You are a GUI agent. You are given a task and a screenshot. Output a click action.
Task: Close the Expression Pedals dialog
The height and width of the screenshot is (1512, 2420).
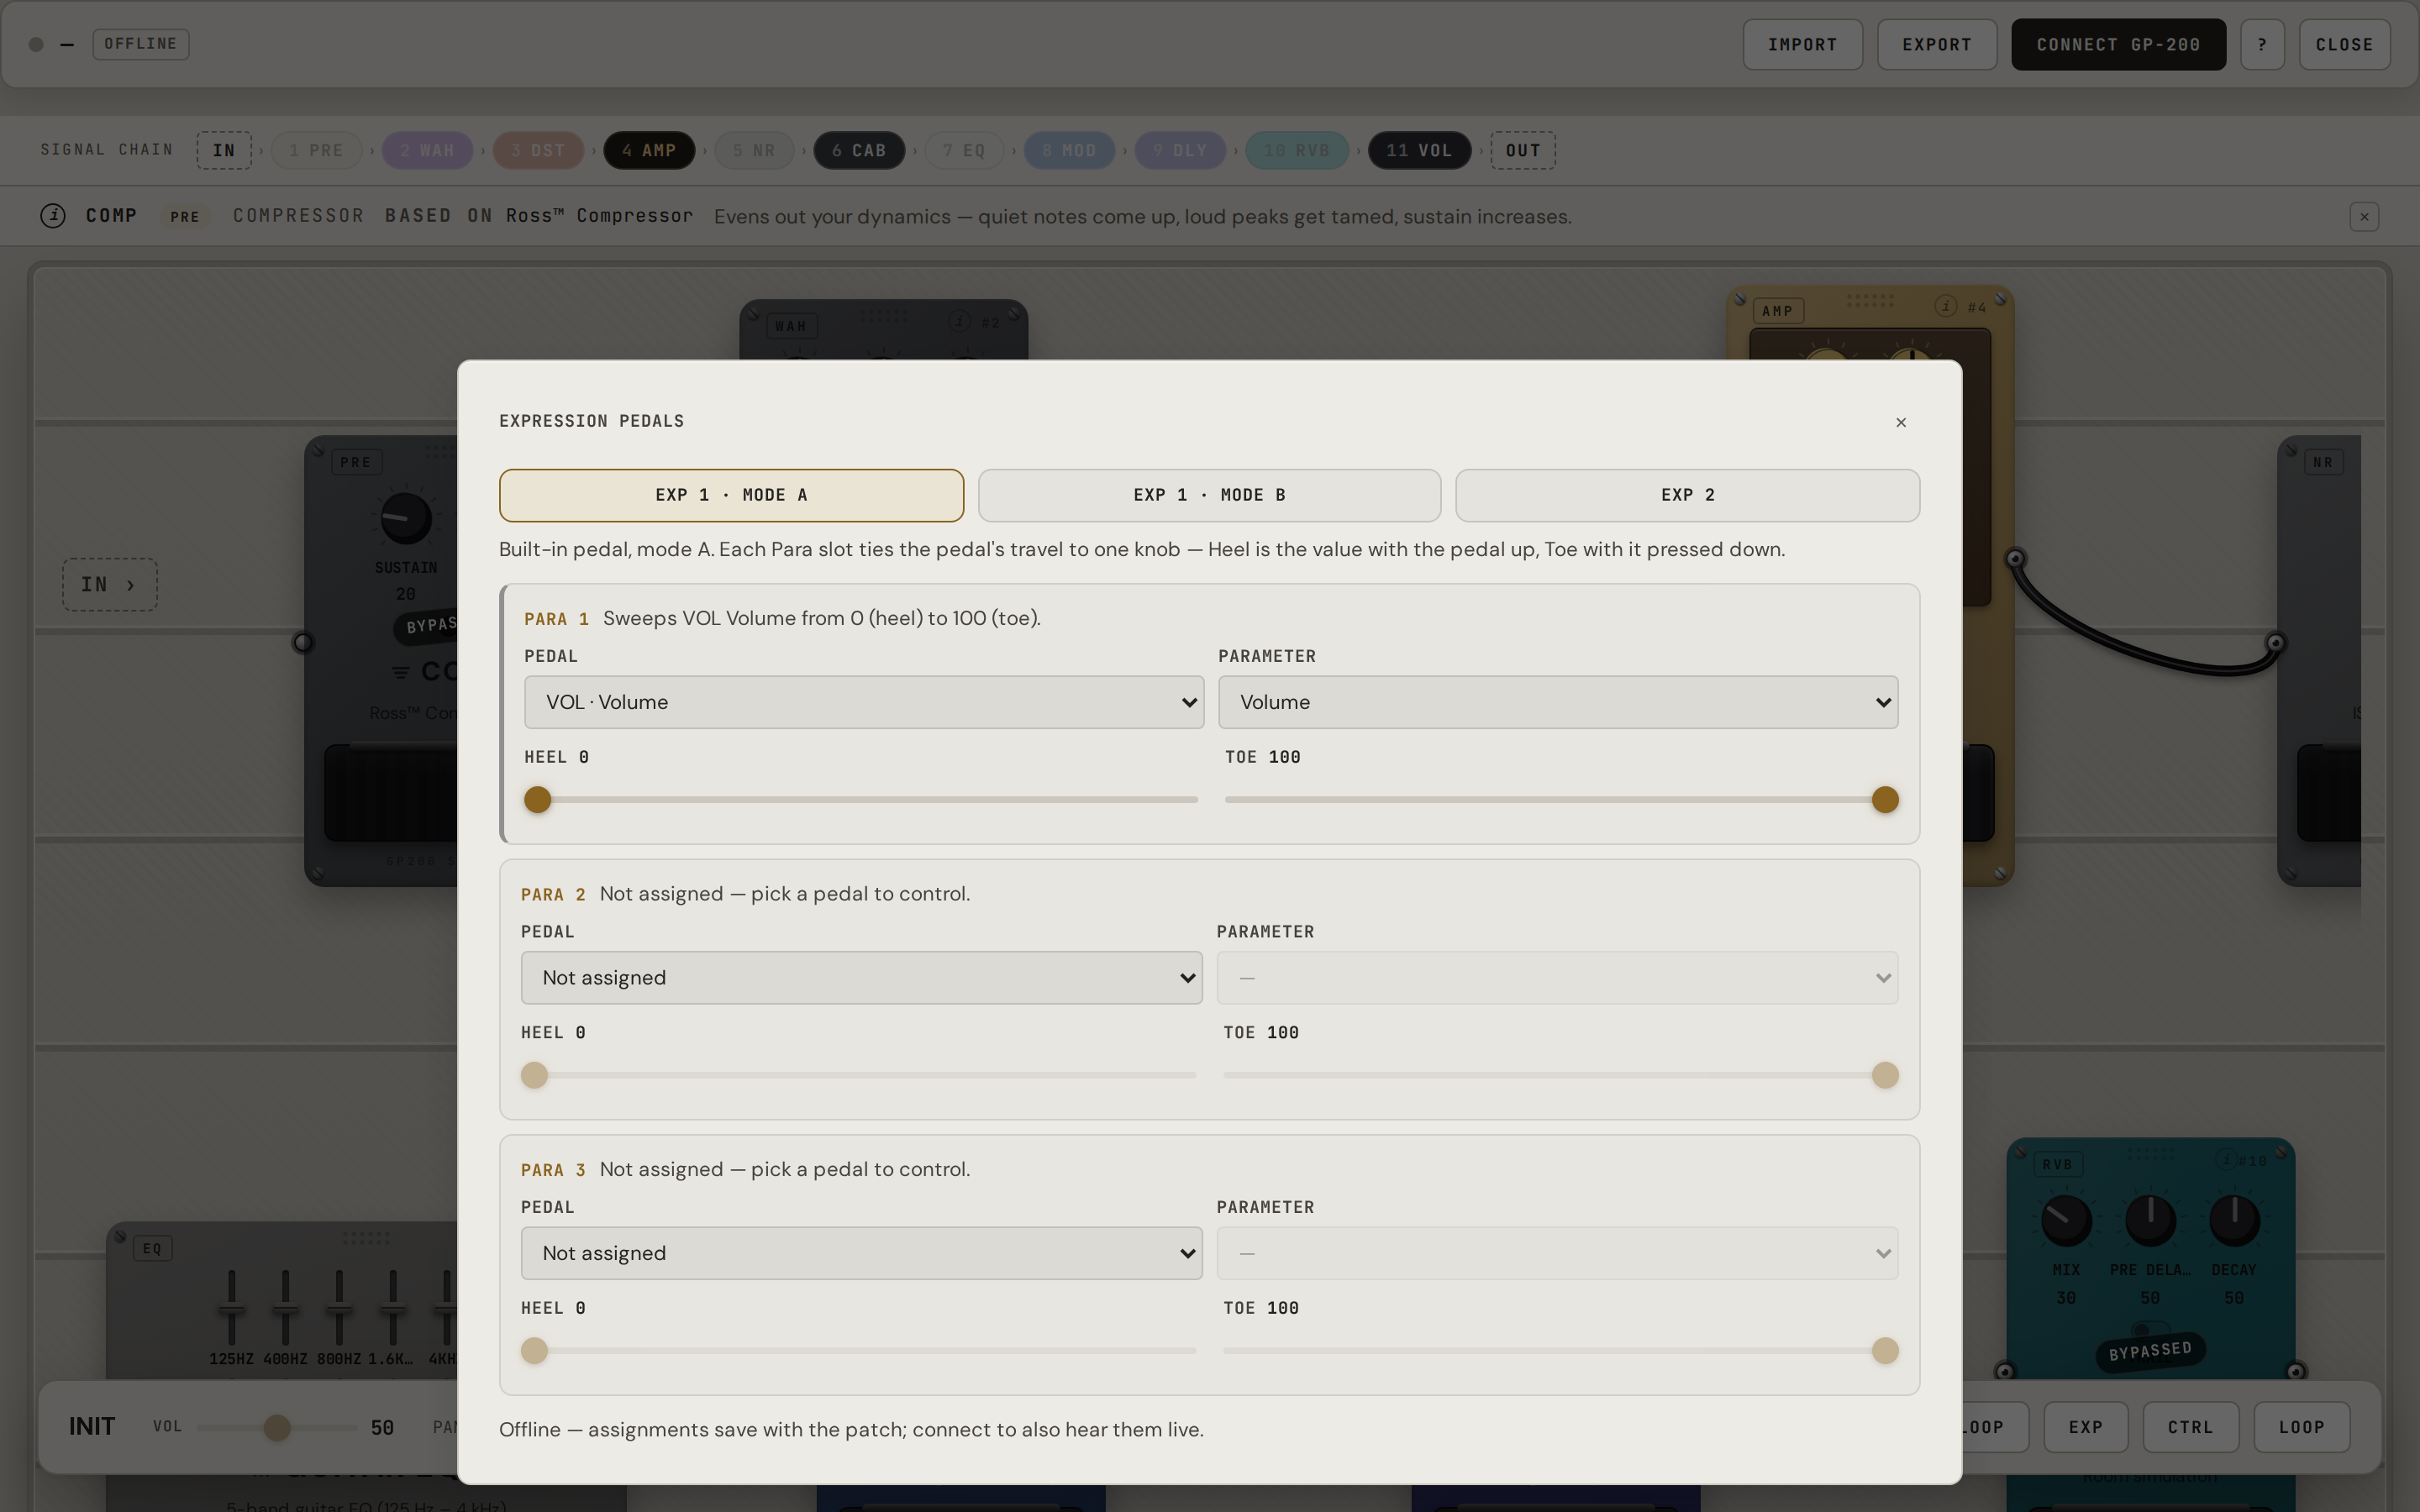(x=1901, y=422)
